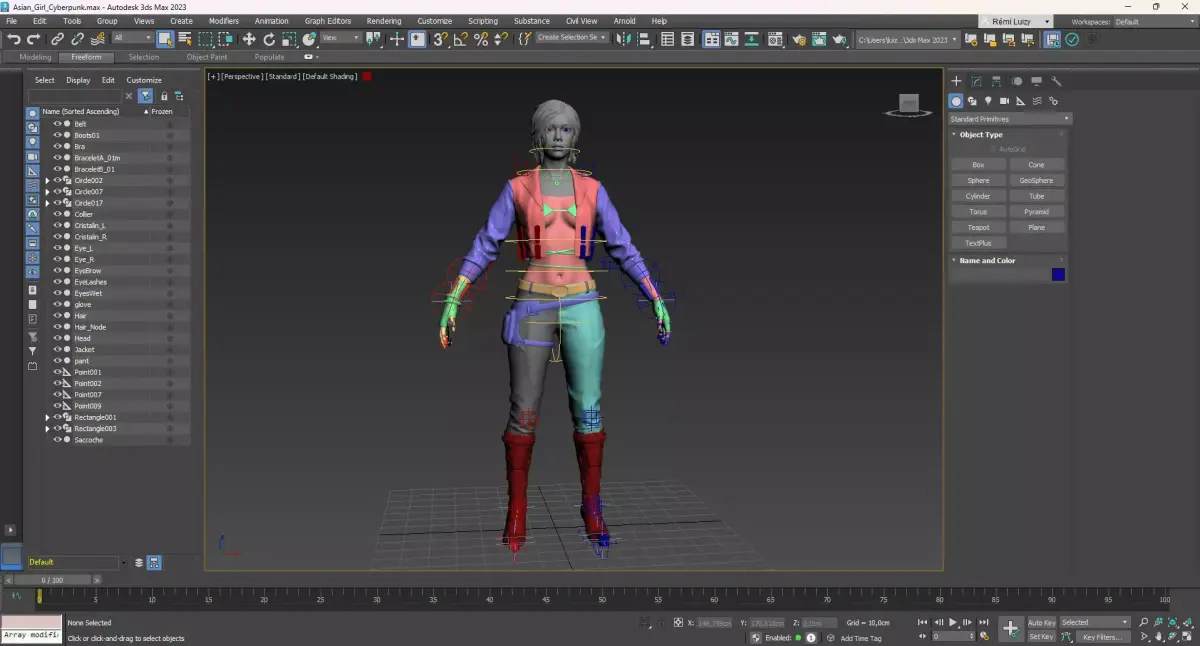Image resolution: width=1200 pixels, height=646 pixels.
Task: Open the Curve Editor icon
Action: [x=732, y=39]
